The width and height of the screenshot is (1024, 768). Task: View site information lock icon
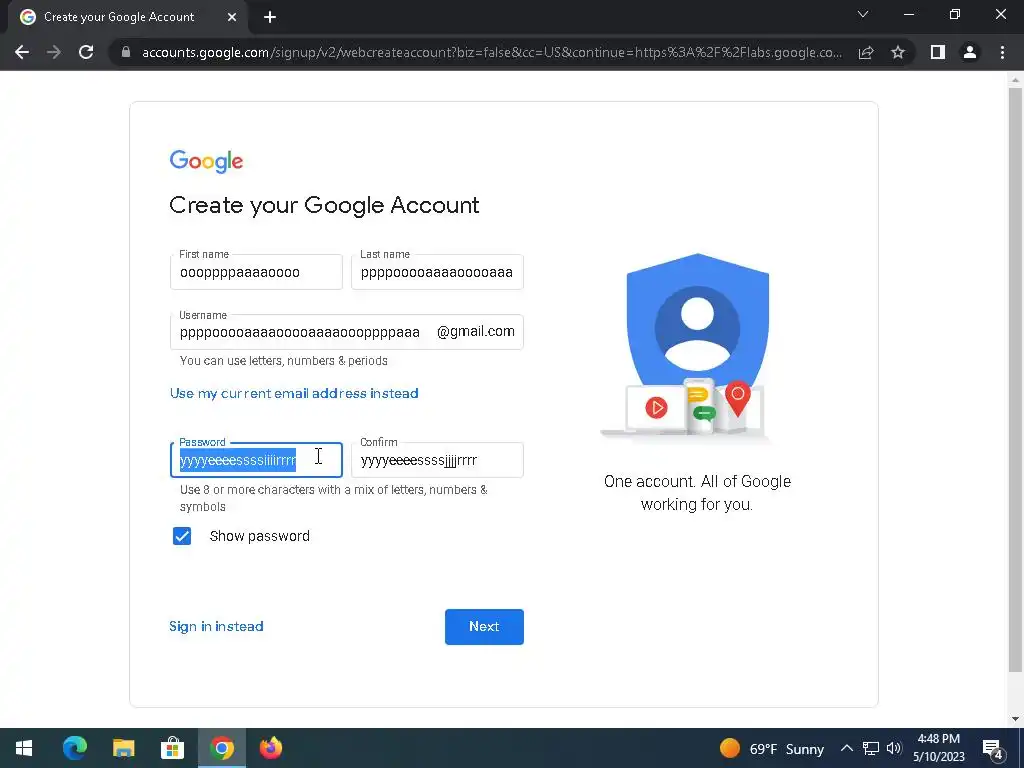(126, 52)
